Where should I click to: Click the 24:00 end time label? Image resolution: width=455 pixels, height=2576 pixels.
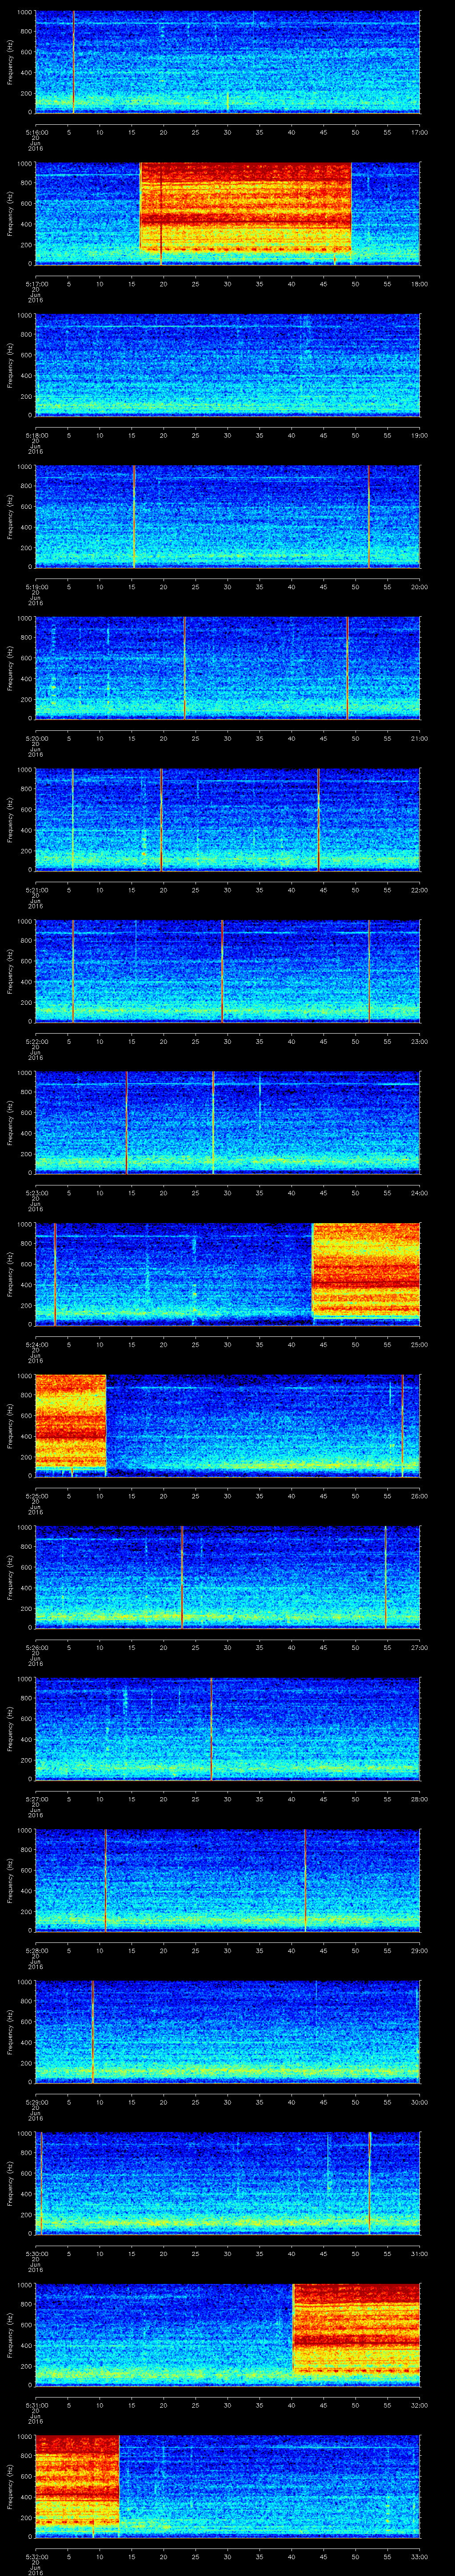419,1193
